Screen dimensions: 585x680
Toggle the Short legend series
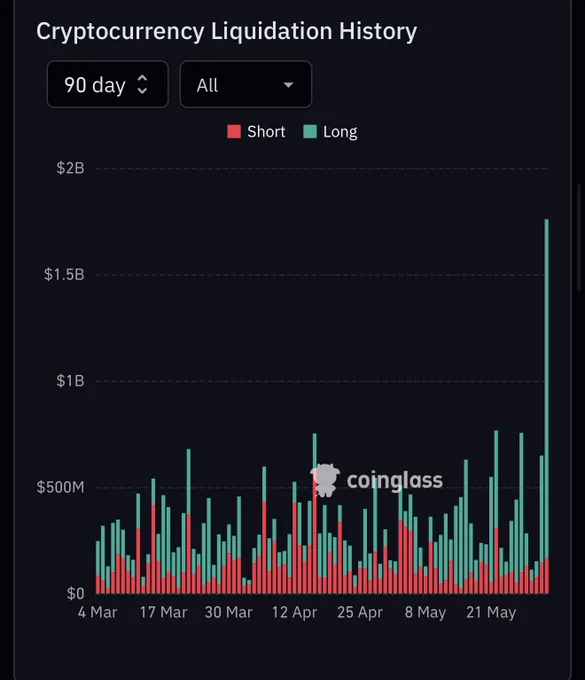(256, 131)
